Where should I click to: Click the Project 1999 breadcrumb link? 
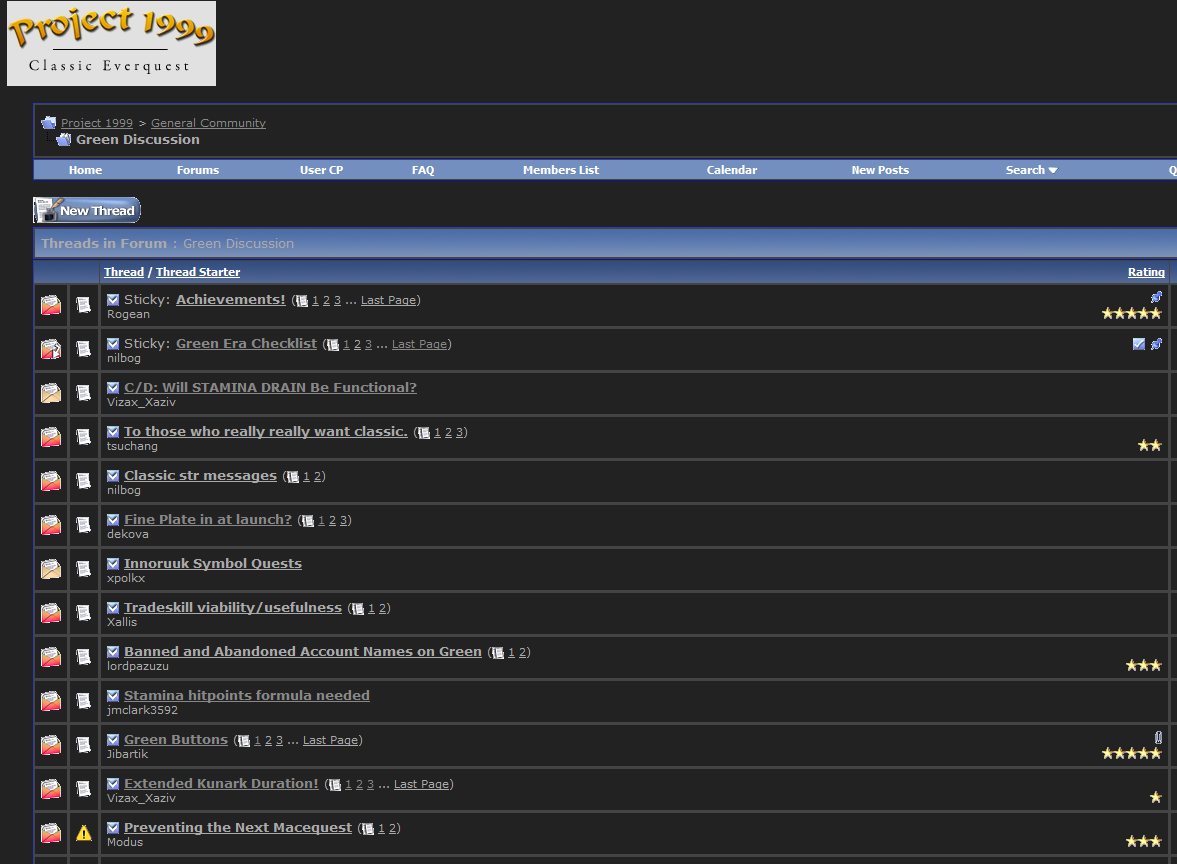coord(97,123)
